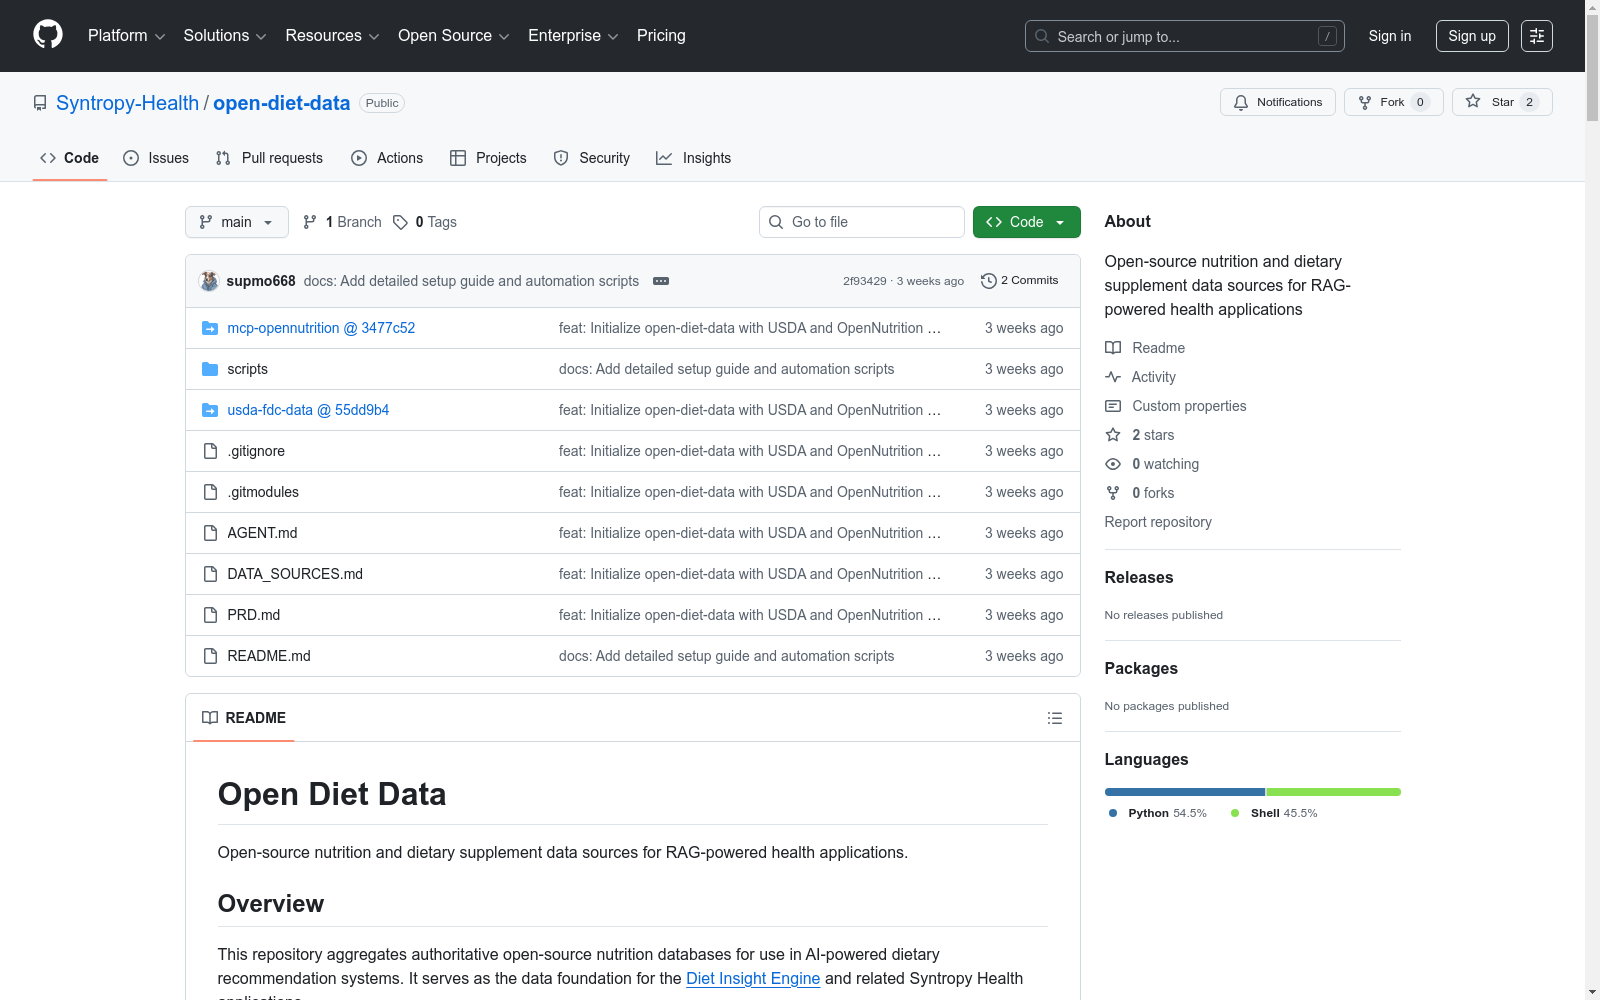Click the Python 54.5% language entry

(x=1158, y=813)
